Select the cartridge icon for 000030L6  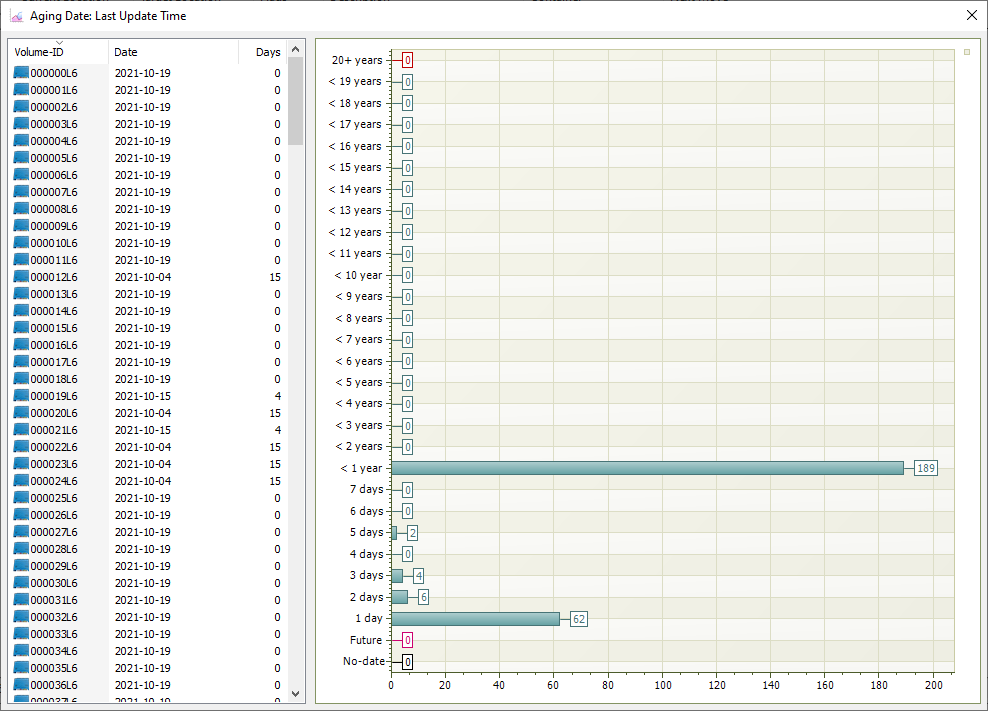tap(21, 583)
